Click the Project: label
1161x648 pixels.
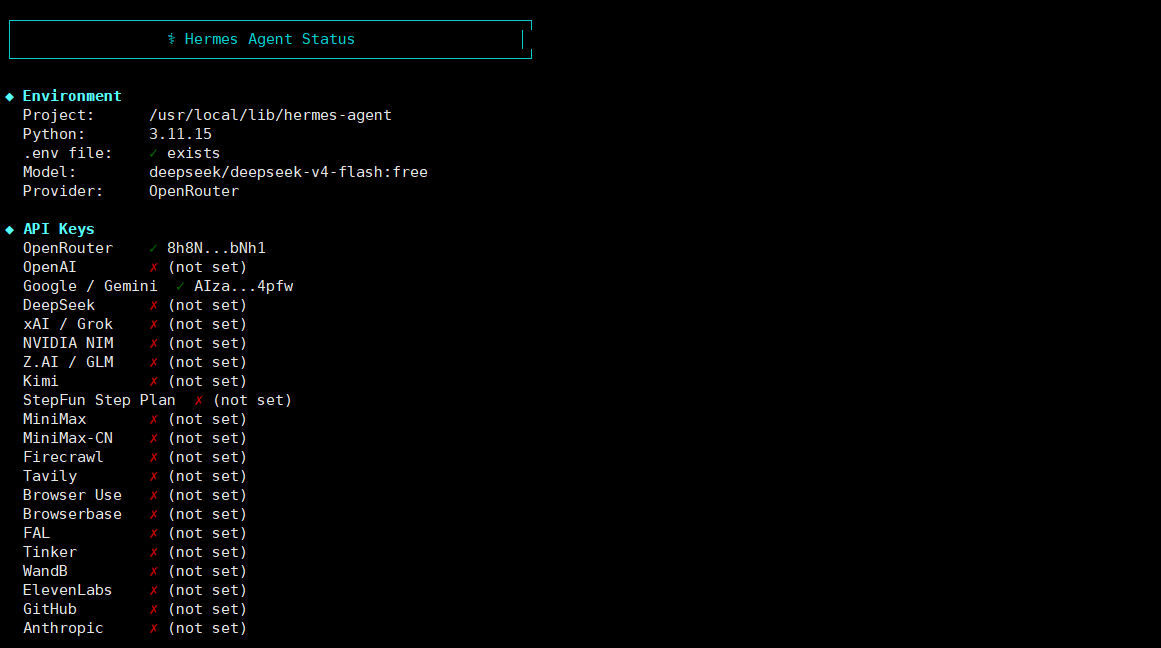[x=58, y=116]
